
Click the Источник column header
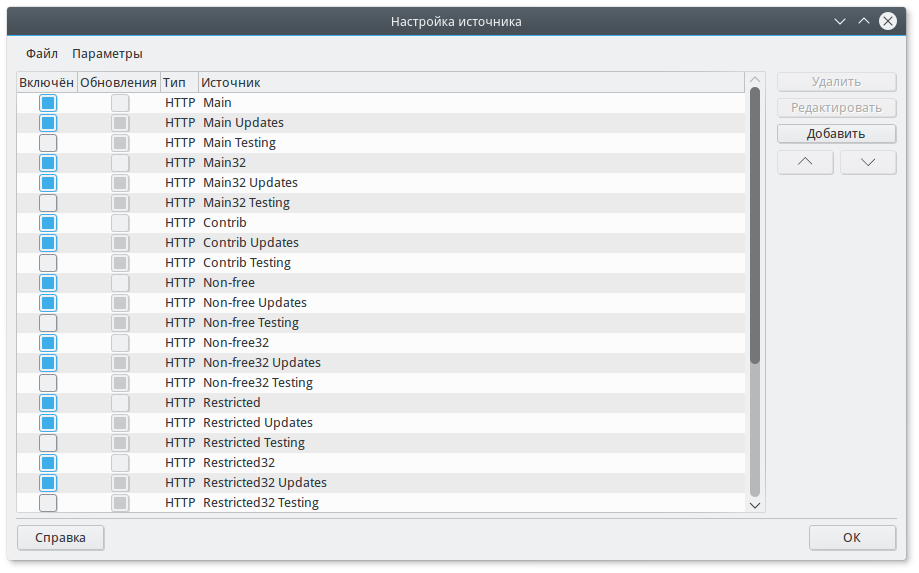click(471, 83)
